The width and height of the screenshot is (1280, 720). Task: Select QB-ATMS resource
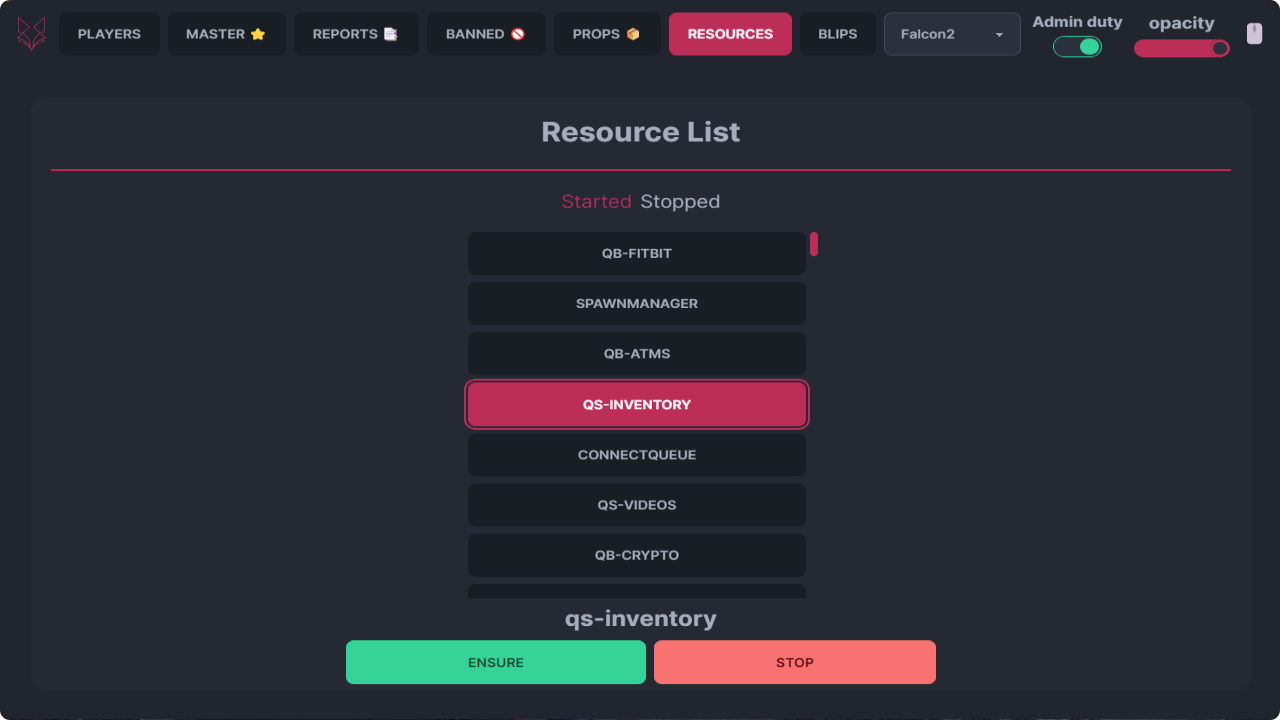pyautogui.click(x=637, y=354)
